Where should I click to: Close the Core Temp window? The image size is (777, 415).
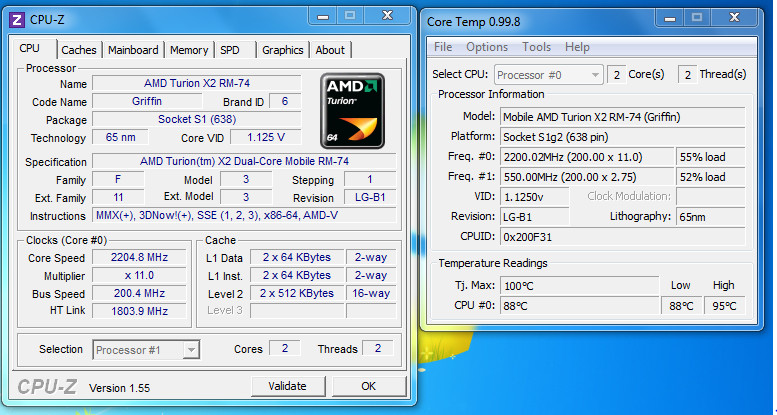734,18
